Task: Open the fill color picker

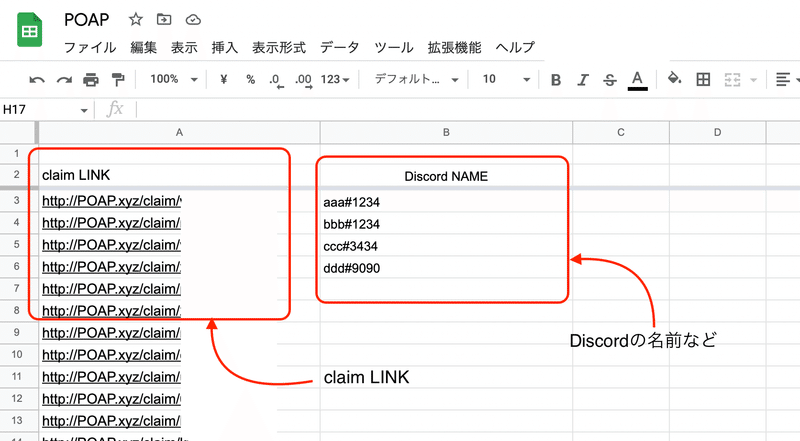Action: pyautogui.click(x=674, y=79)
